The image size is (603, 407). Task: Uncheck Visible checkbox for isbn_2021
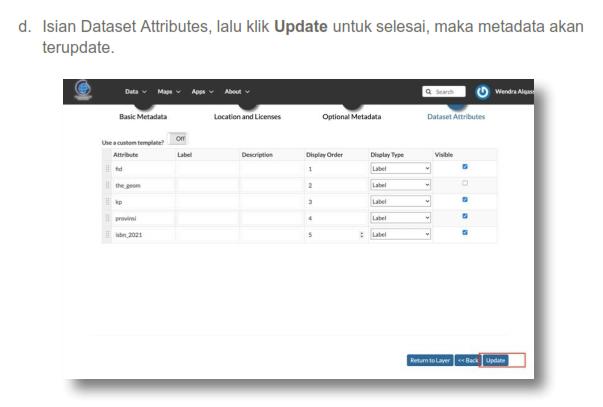pyautogui.click(x=464, y=233)
